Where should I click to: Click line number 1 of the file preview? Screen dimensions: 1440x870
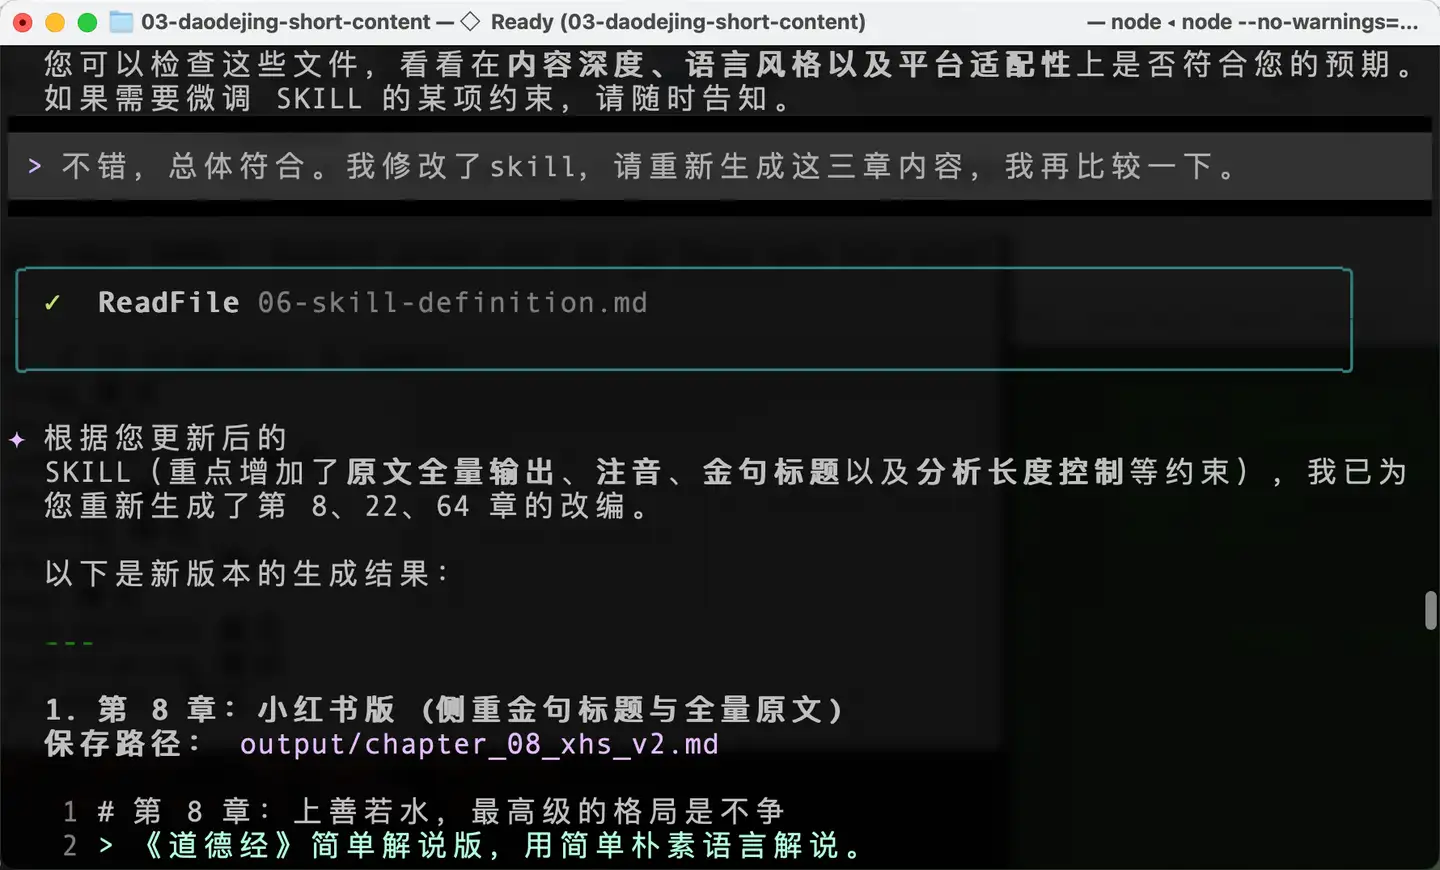pyautogui.click(x=70, y=812)
